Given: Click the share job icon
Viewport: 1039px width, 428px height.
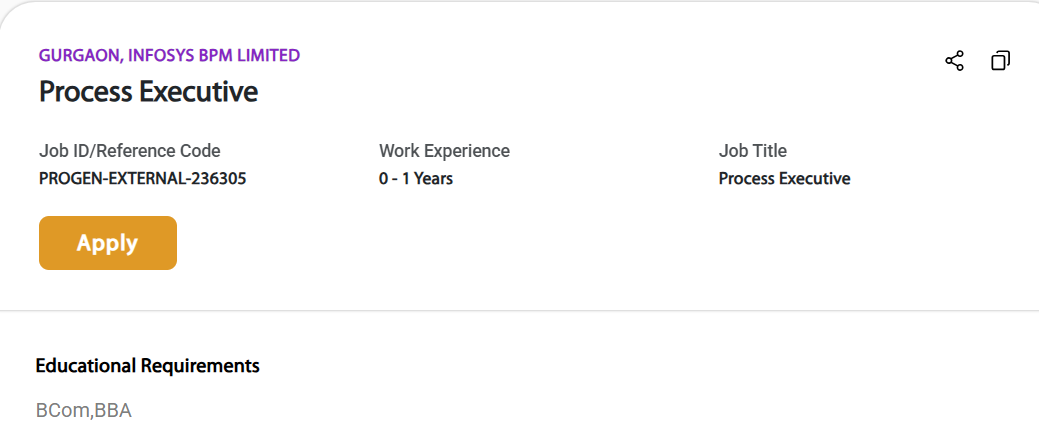Looking at the screenshot, I should (954, 61).
